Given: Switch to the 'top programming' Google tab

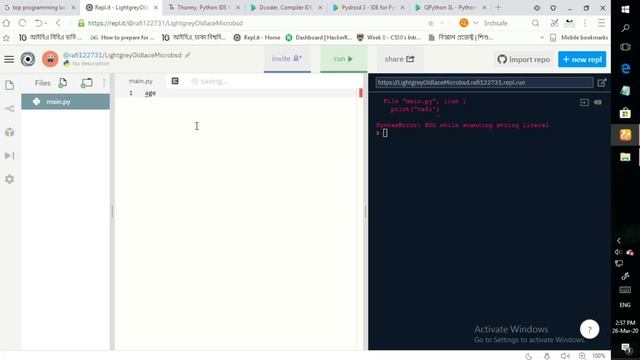Looking at the screenshot, I should [39, 7].
